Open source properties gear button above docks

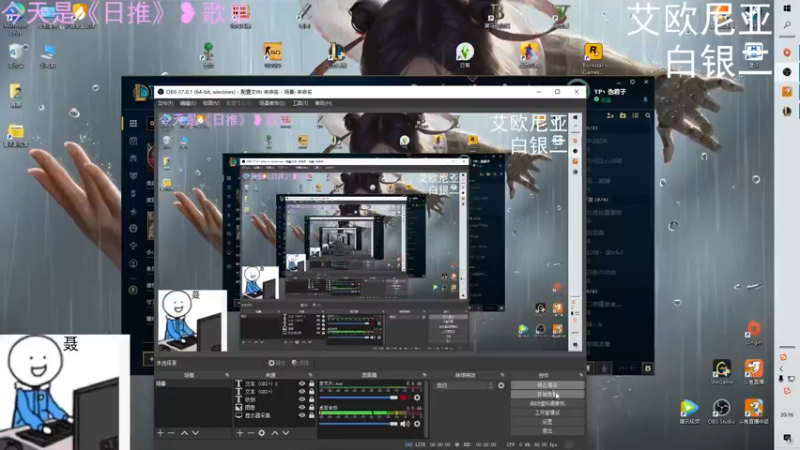pyautogui.click(x=277, y=363)
